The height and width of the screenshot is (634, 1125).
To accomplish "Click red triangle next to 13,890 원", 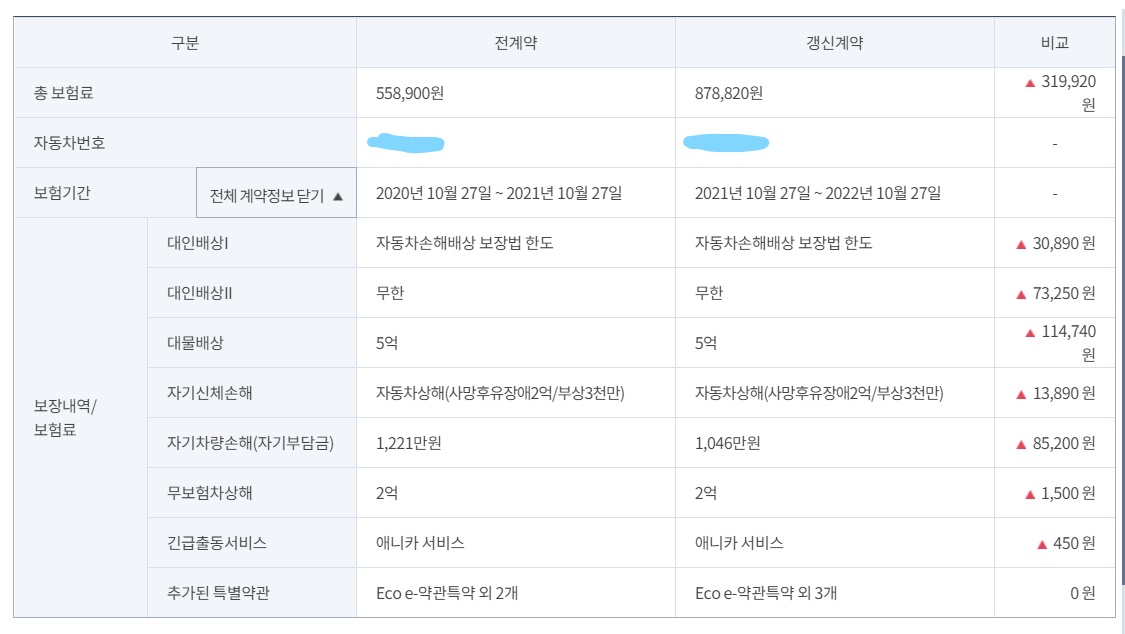I will pos(1022,394).
